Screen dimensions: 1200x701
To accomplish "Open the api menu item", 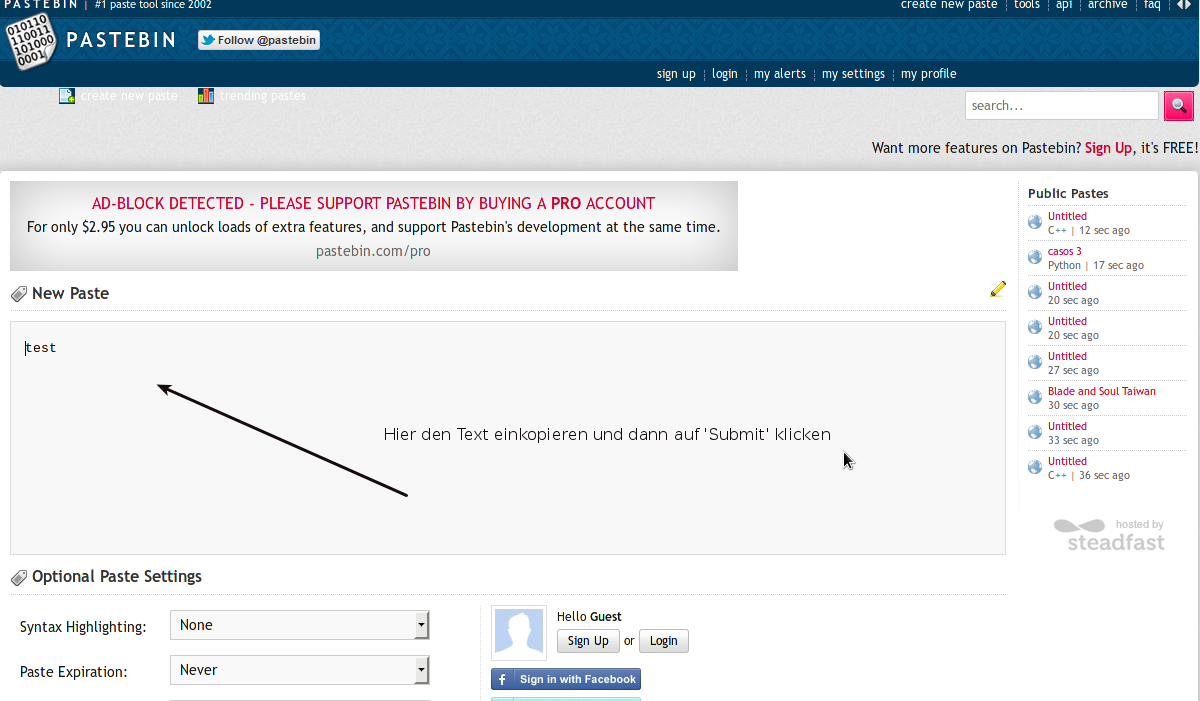I will [1064, 5].
